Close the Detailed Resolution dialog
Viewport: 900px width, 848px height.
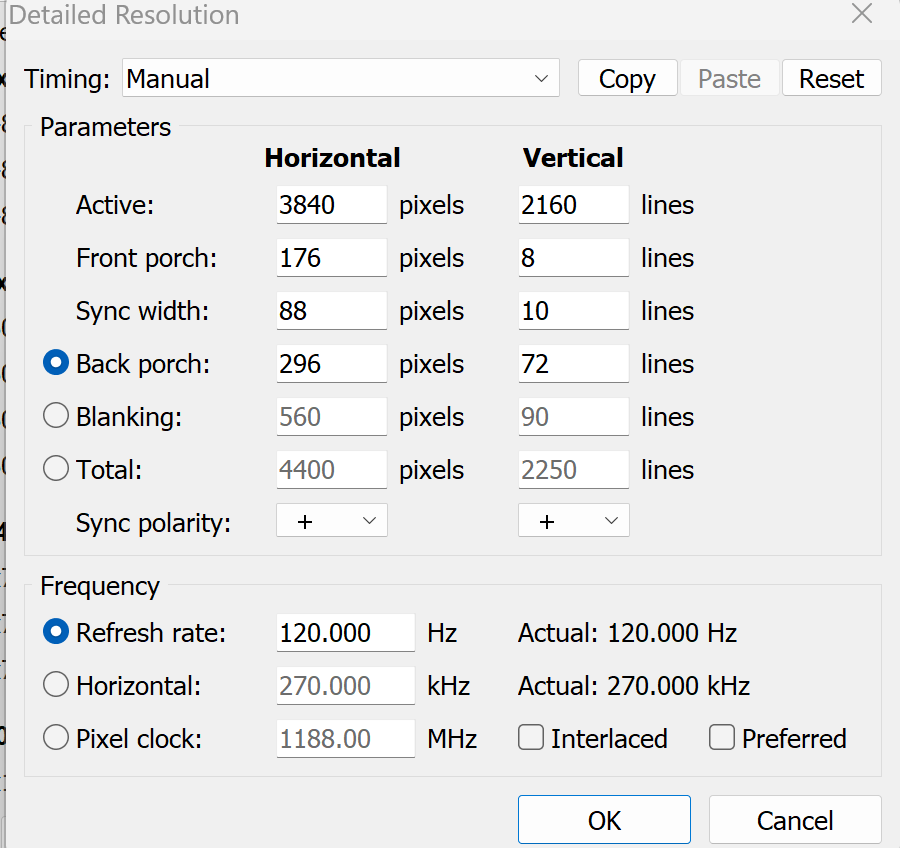861,14
